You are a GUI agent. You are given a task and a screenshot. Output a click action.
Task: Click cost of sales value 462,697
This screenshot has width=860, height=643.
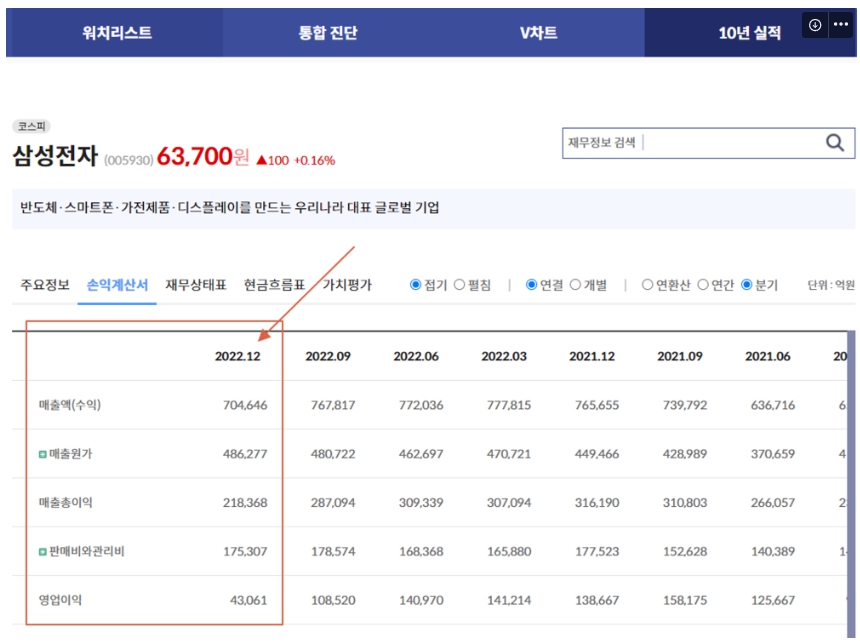(421, 454)
